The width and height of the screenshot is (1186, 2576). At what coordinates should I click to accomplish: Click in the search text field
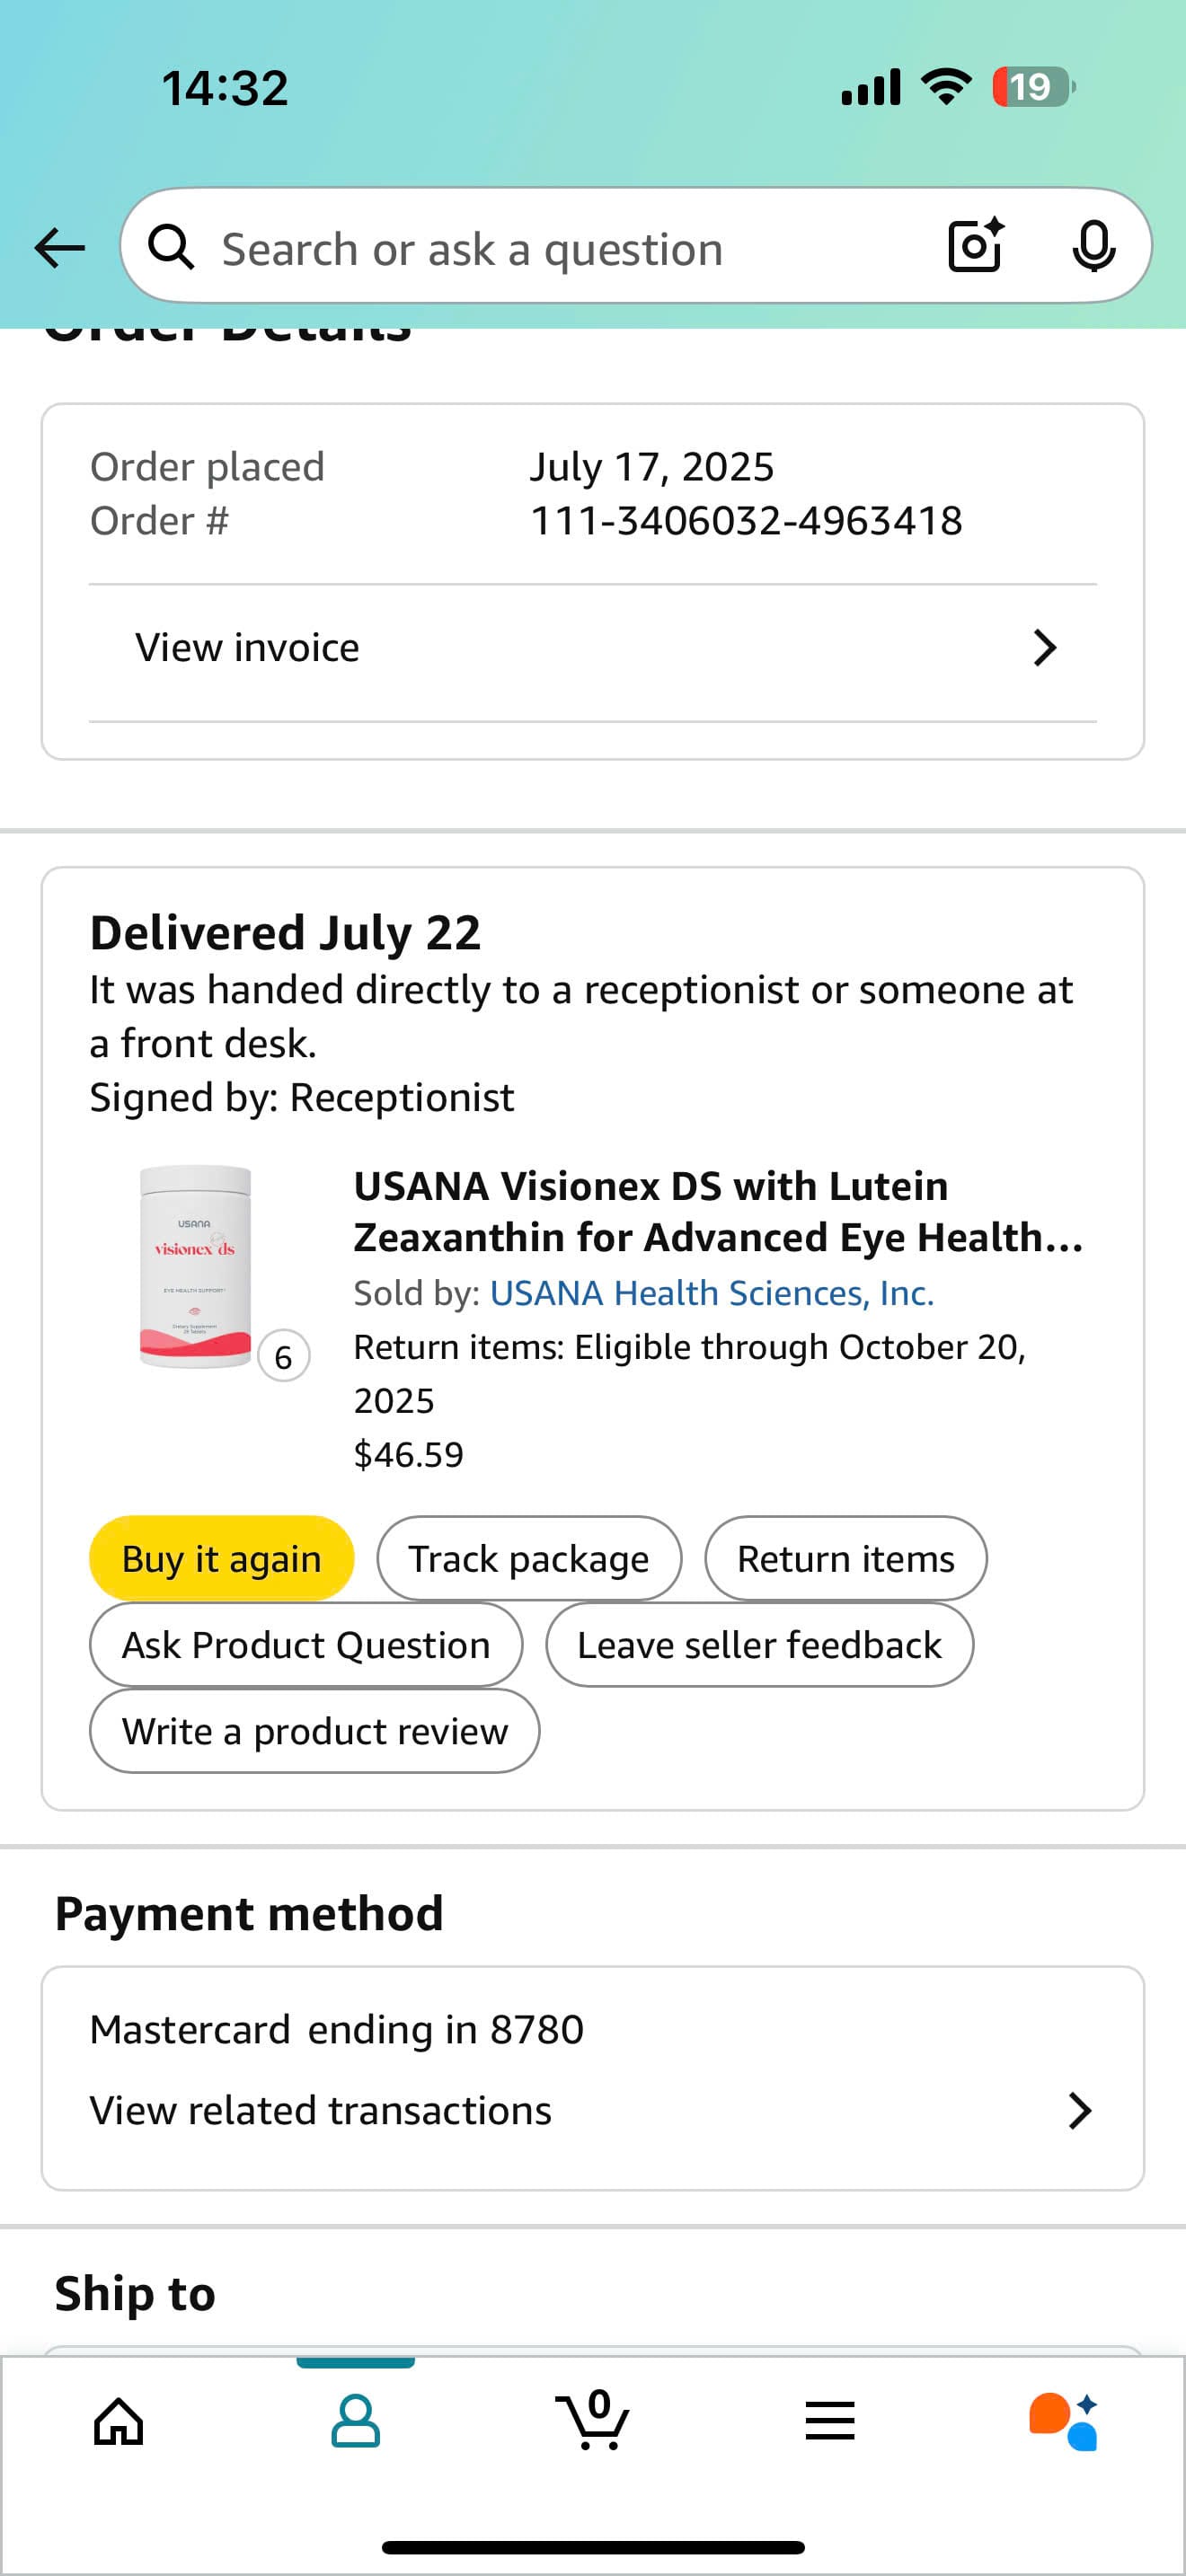(560, 249)
